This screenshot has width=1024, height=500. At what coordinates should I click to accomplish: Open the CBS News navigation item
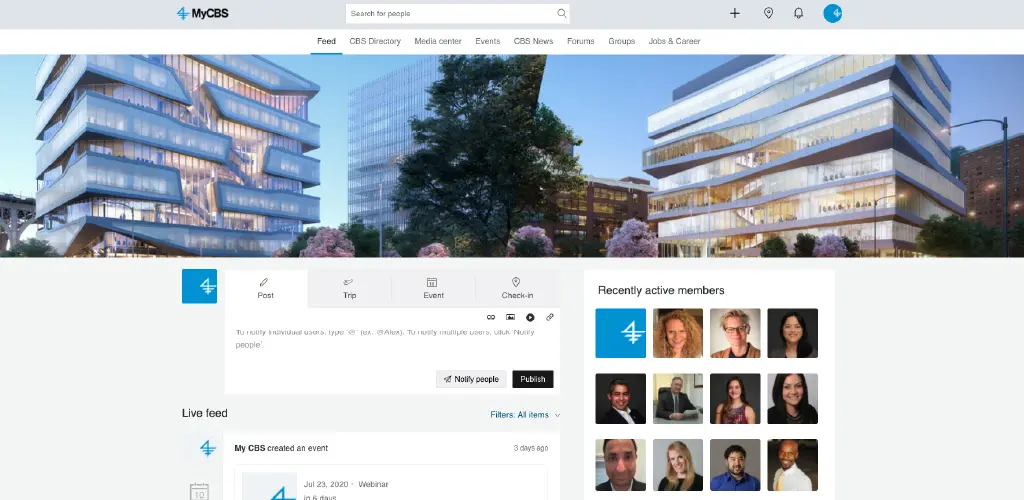[x=534, y=41]
